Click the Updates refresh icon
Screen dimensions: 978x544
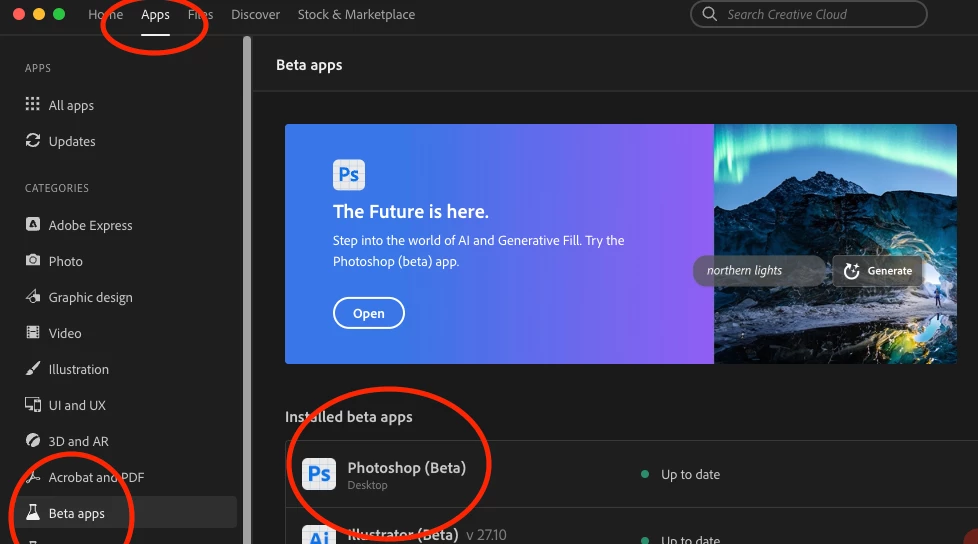click(32, 140)
